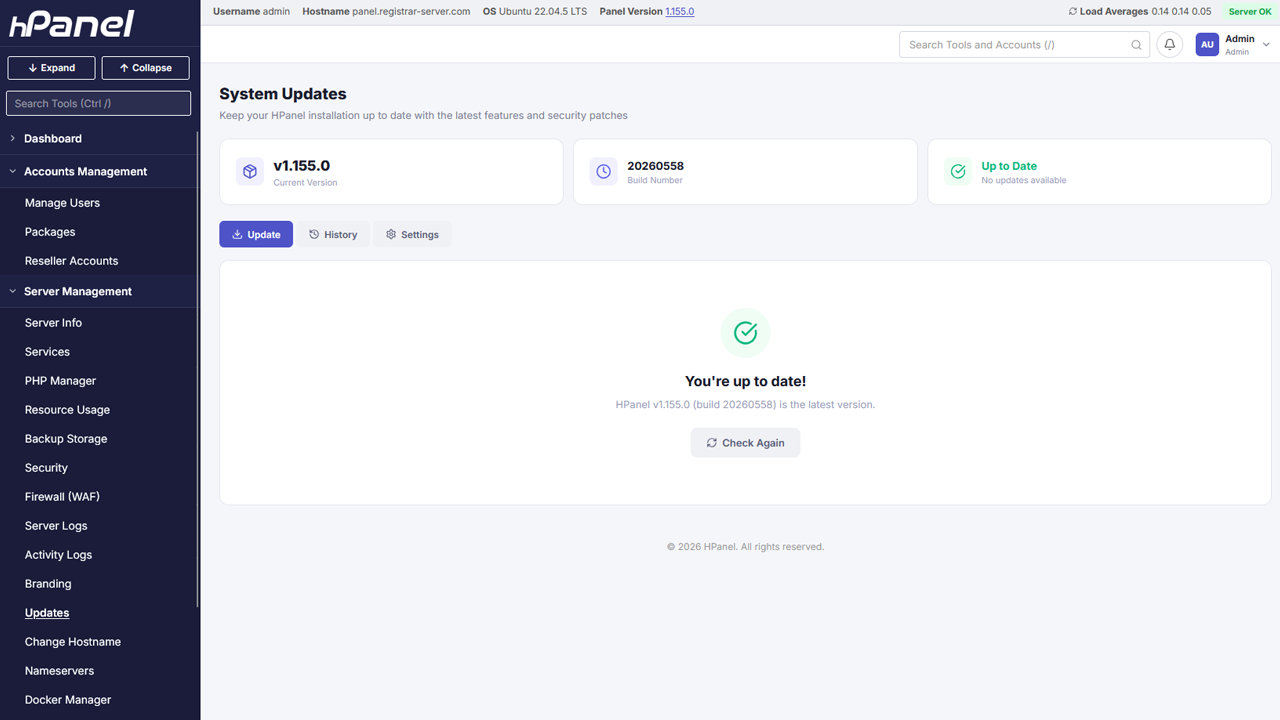Viewport: 1280px width, 720px height.
Task: Focus the Search Tools and Accounts field
Action: pyautogui.click(x=1024, y=45)
